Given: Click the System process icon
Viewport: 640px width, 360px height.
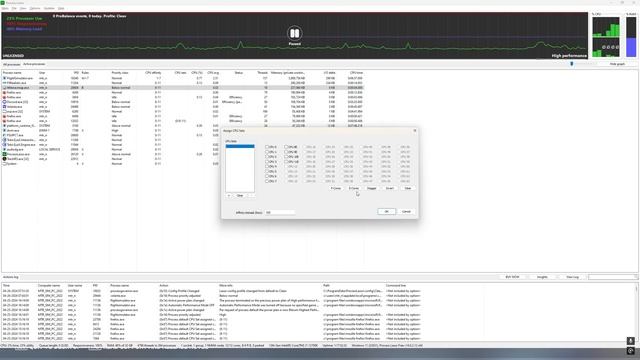Looking at the screenshot, I should tap(4, 164).
